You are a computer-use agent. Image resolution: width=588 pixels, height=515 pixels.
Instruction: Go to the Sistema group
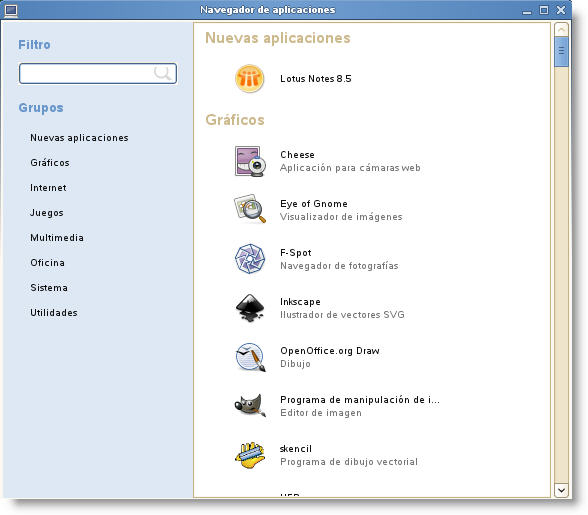[49, 288]
